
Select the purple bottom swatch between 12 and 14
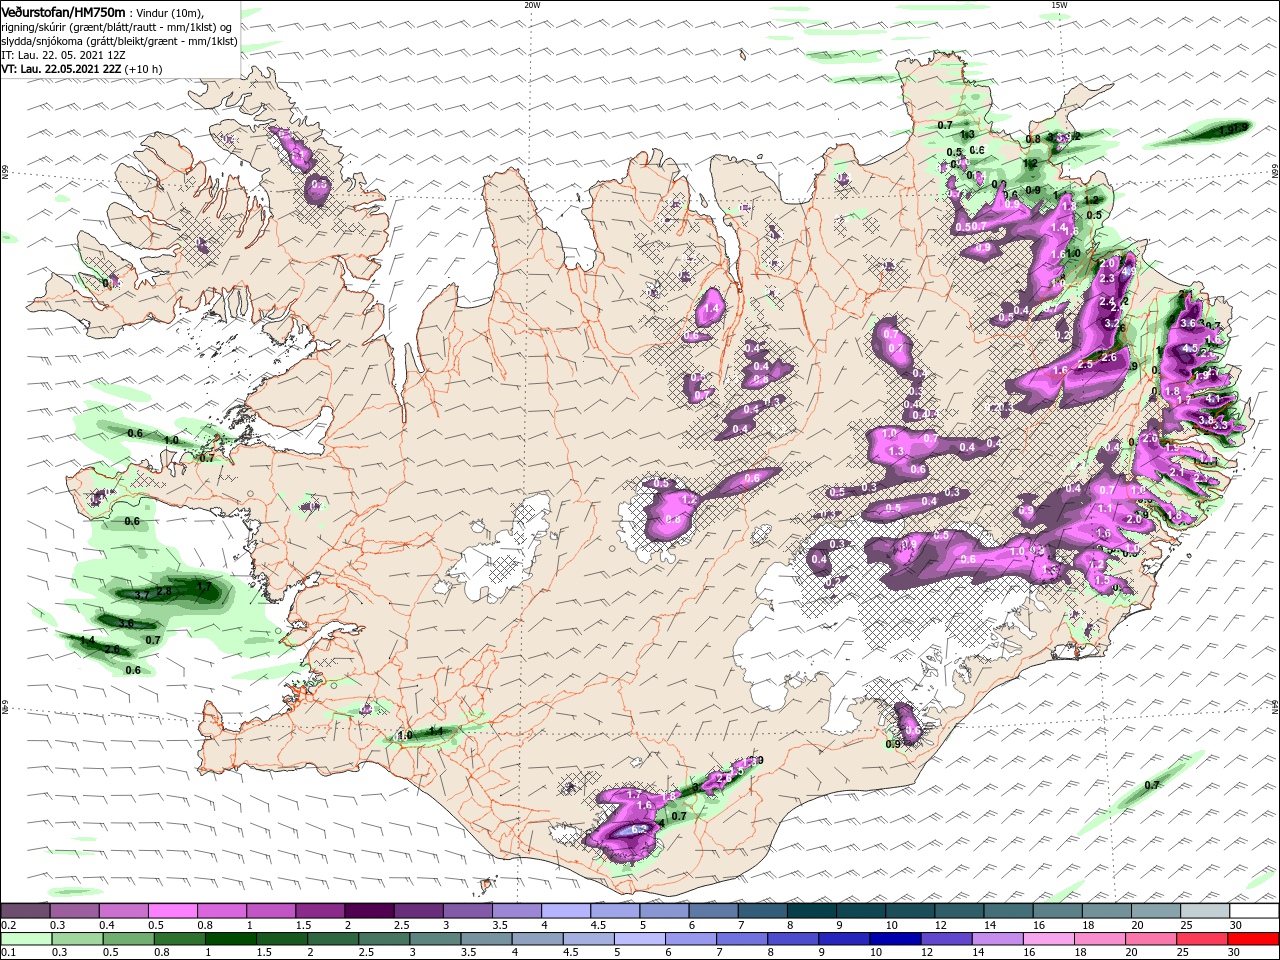(x=946, y=939)
